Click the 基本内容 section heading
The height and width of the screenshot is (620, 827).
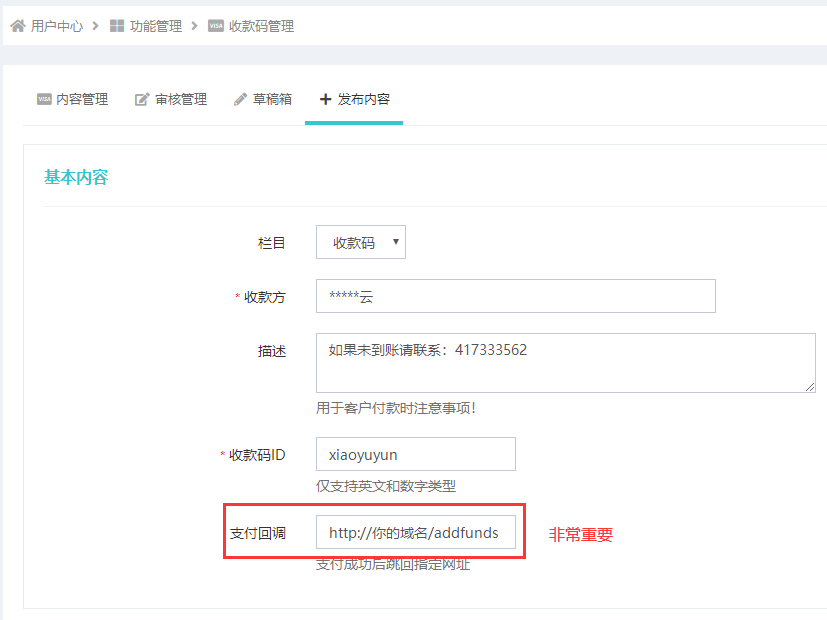tap(76, 177)
